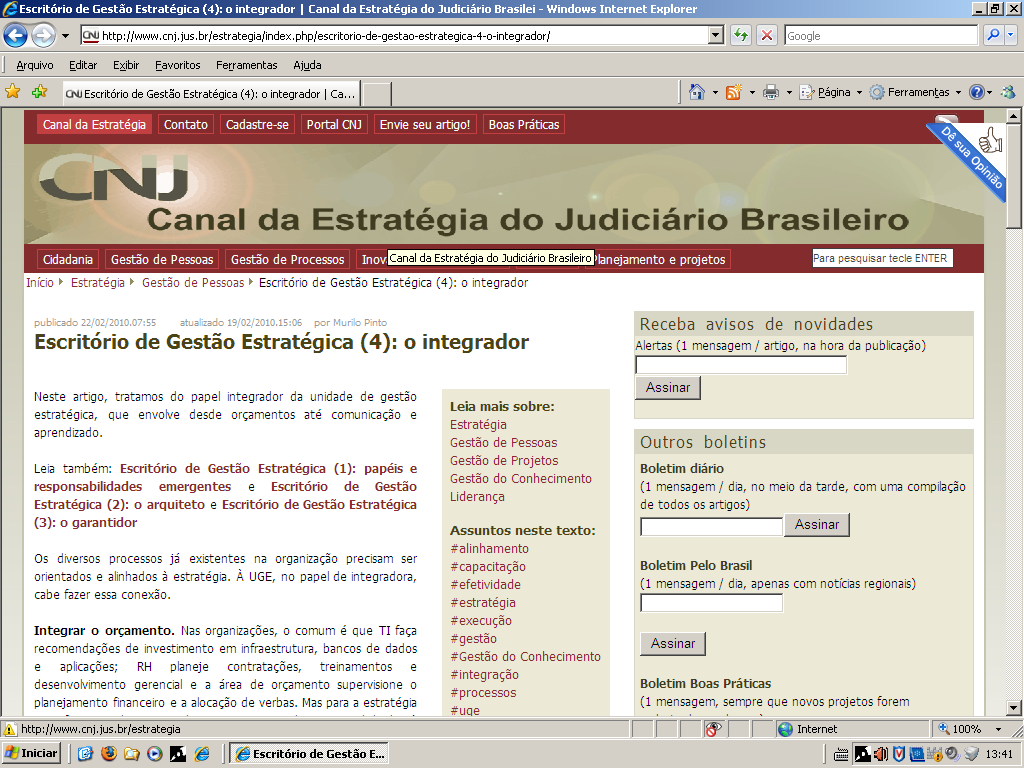1024x768 pixels.
Task: Launch Firefox from the quick launch bar
Action: click(x=109, y=753)
